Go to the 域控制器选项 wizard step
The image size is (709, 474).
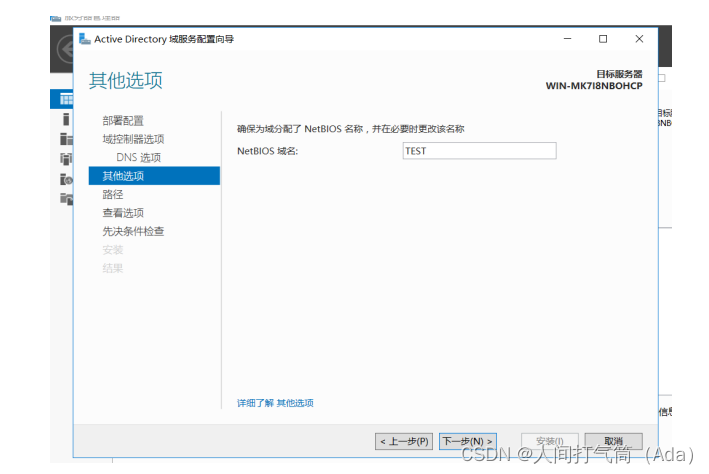coord(133,139)
